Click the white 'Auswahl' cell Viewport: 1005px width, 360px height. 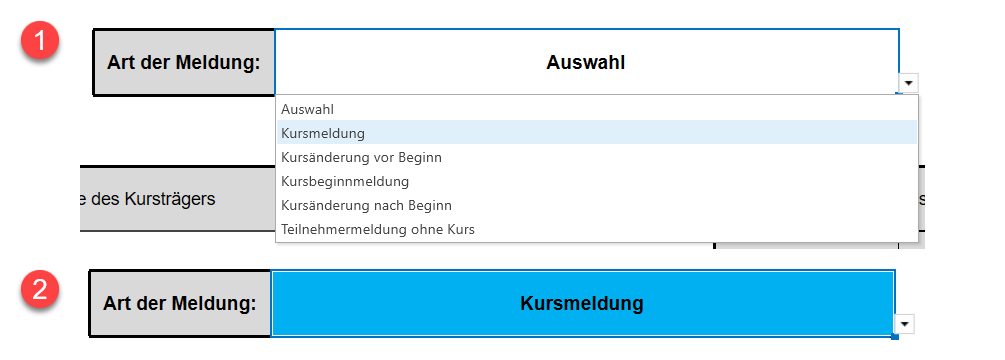pos(586,62)
